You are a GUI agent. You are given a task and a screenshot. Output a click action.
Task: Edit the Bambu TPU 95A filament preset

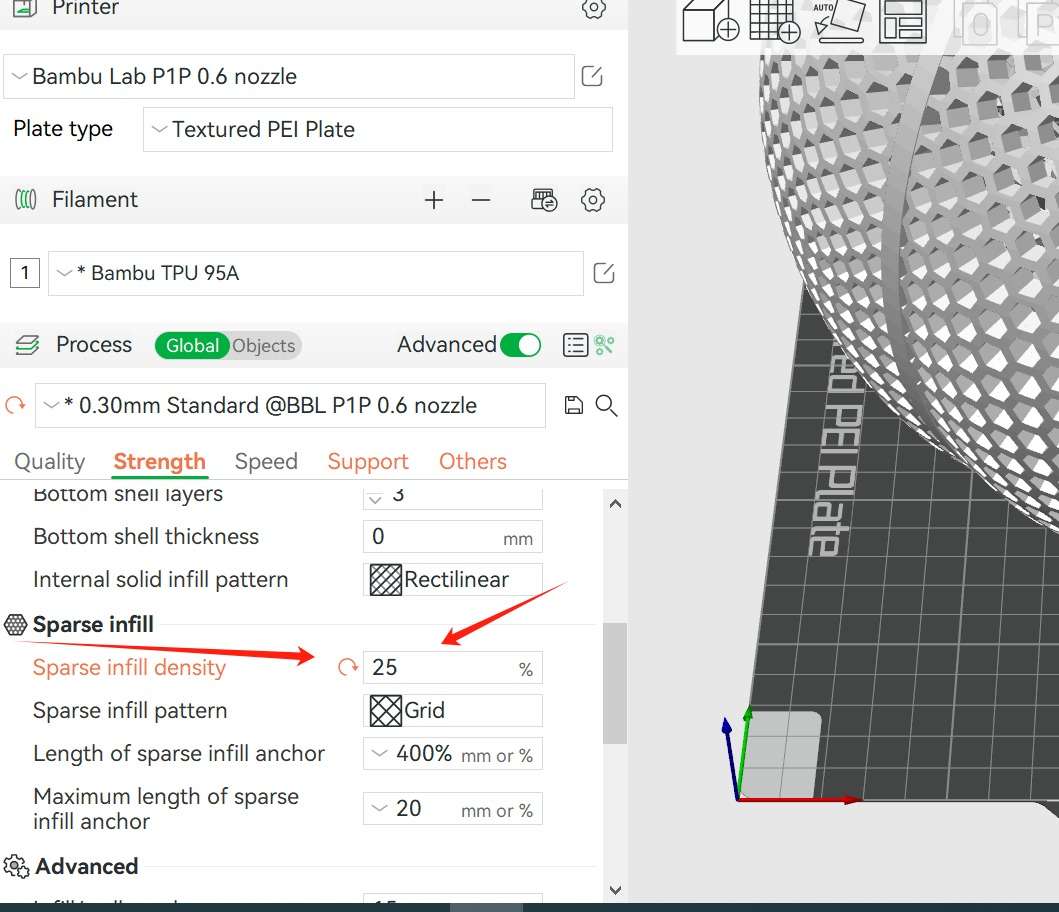click(x=603, y=273)
